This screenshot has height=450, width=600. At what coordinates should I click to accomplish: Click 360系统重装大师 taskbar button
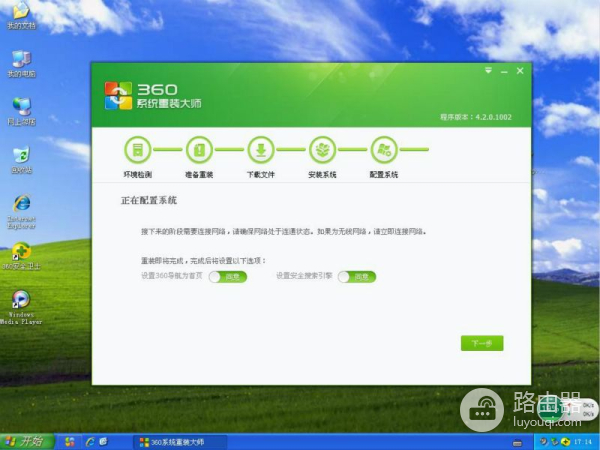click(x=180, y=442)
